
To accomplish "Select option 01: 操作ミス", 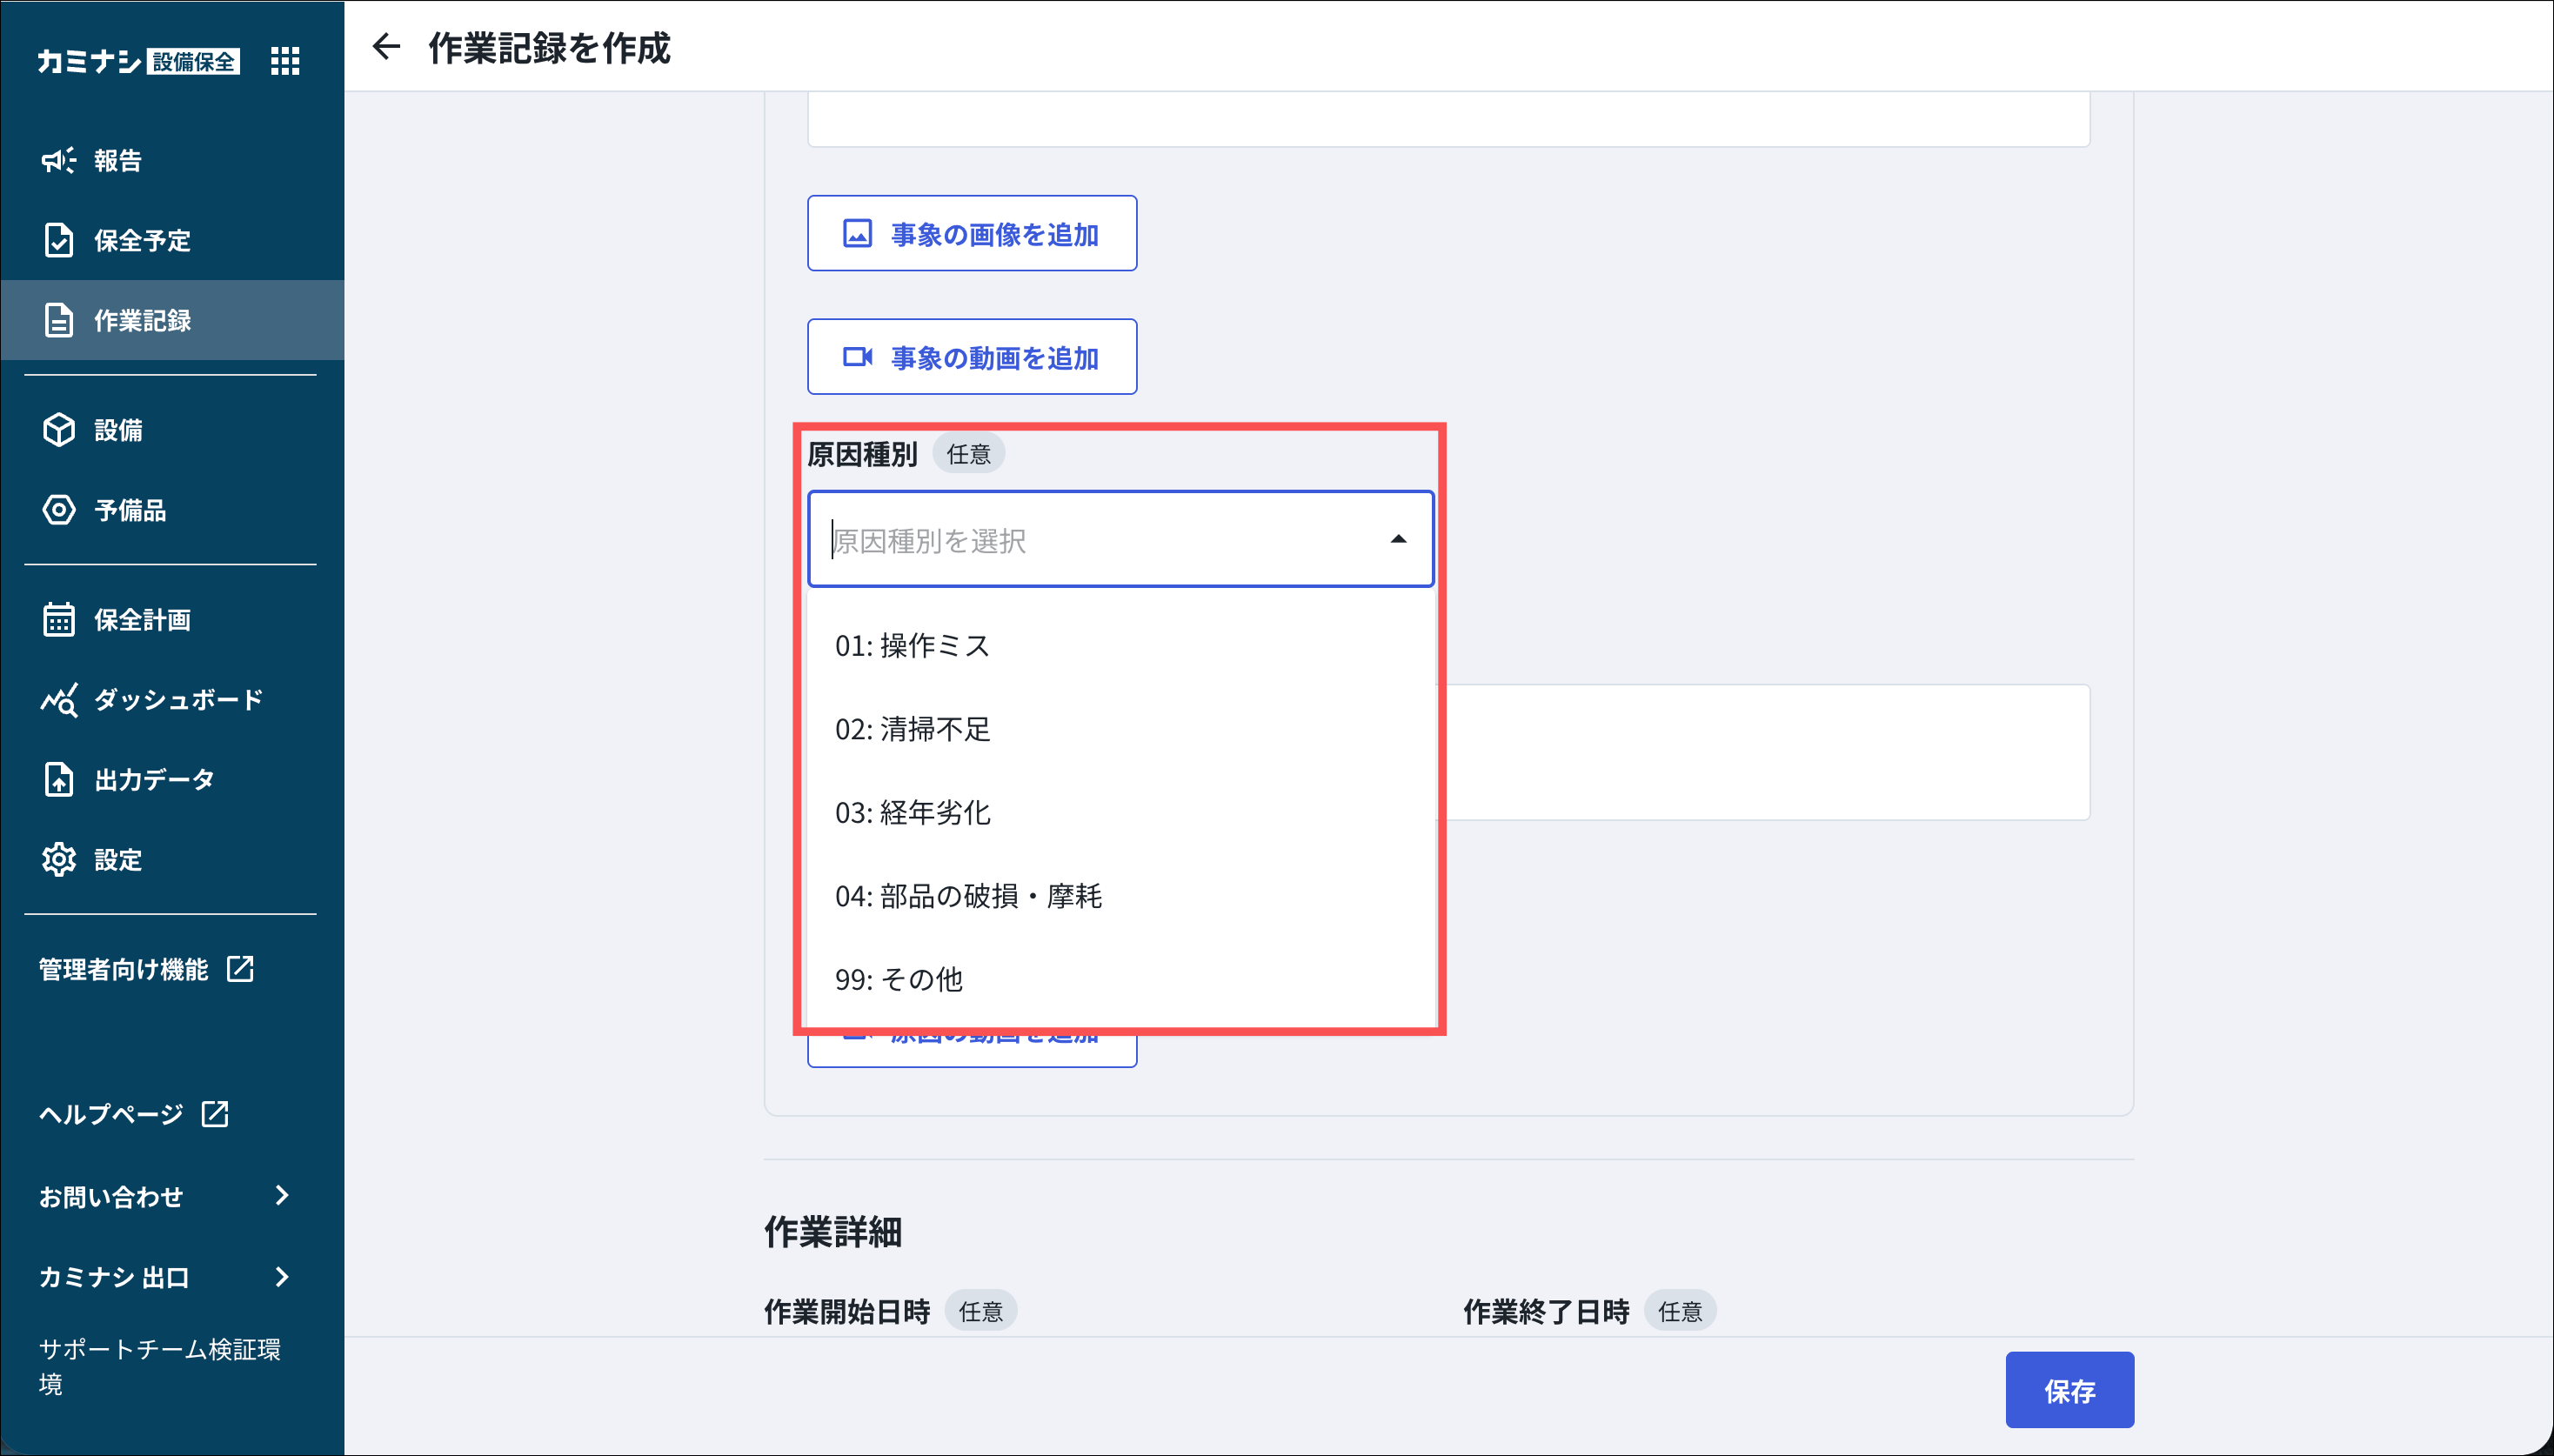I will [x=912, y=646].
